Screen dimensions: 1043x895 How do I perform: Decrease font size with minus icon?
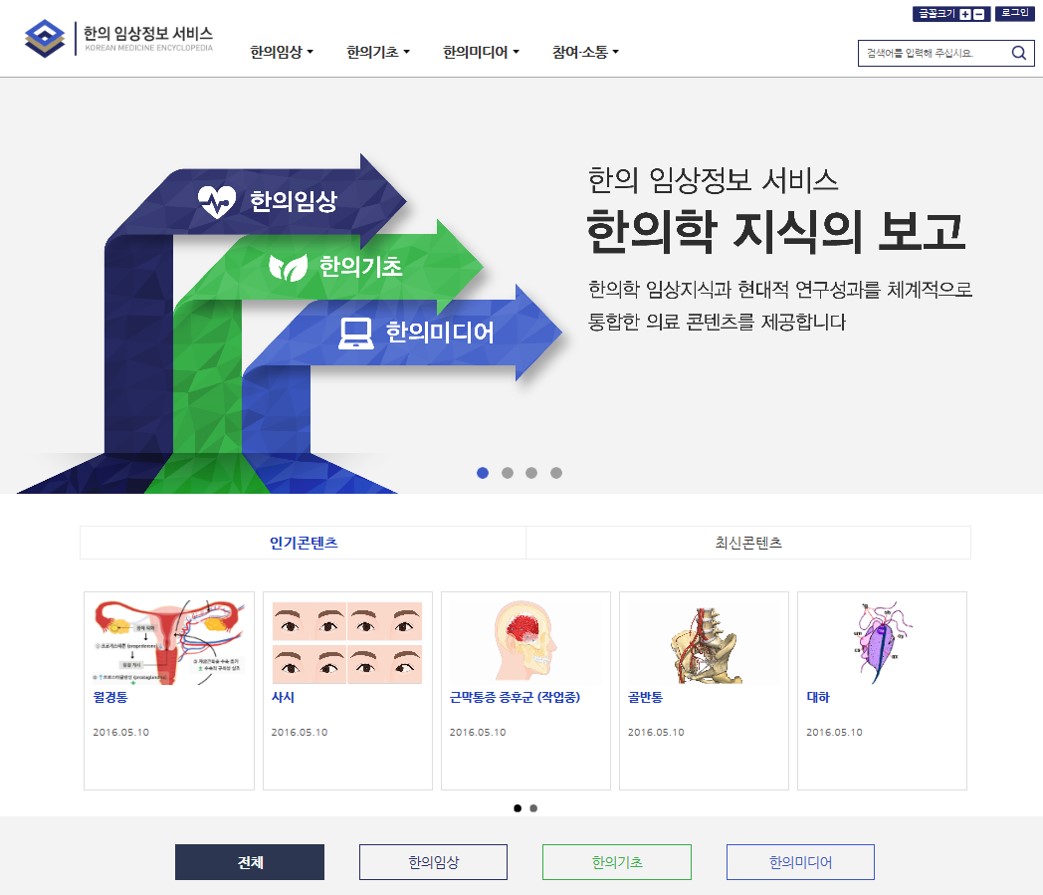point(978,14)
